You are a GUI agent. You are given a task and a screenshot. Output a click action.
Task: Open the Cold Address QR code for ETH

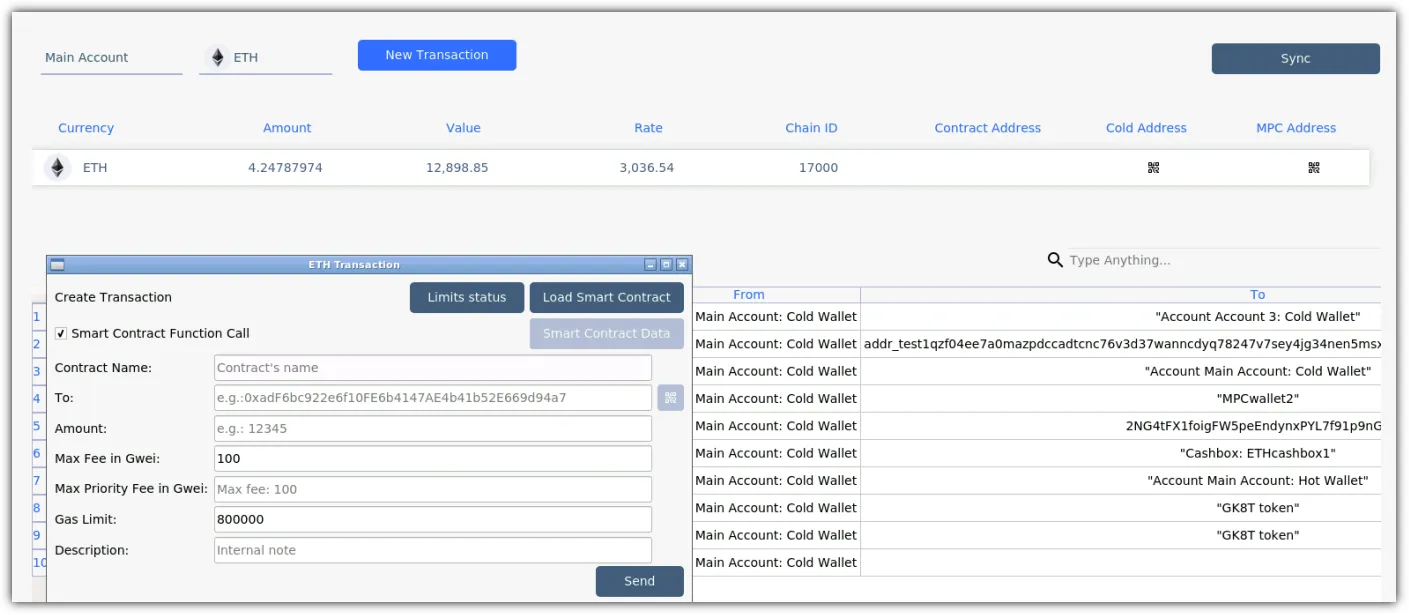(x=1153, y=168)
